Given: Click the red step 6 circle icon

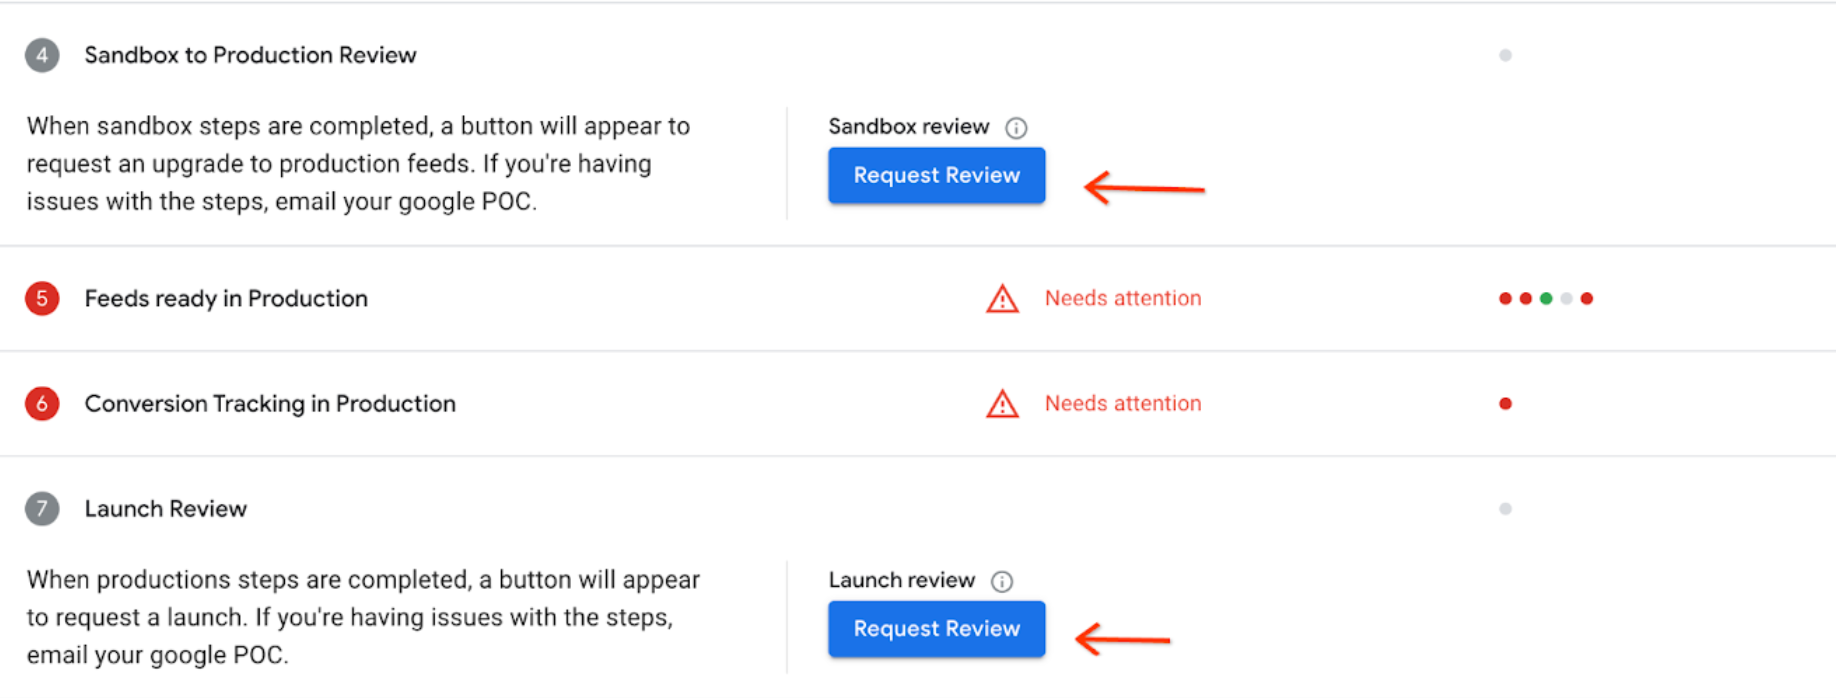Looking at the screenshot, I should pyautogui.click(x=42, y=404).
